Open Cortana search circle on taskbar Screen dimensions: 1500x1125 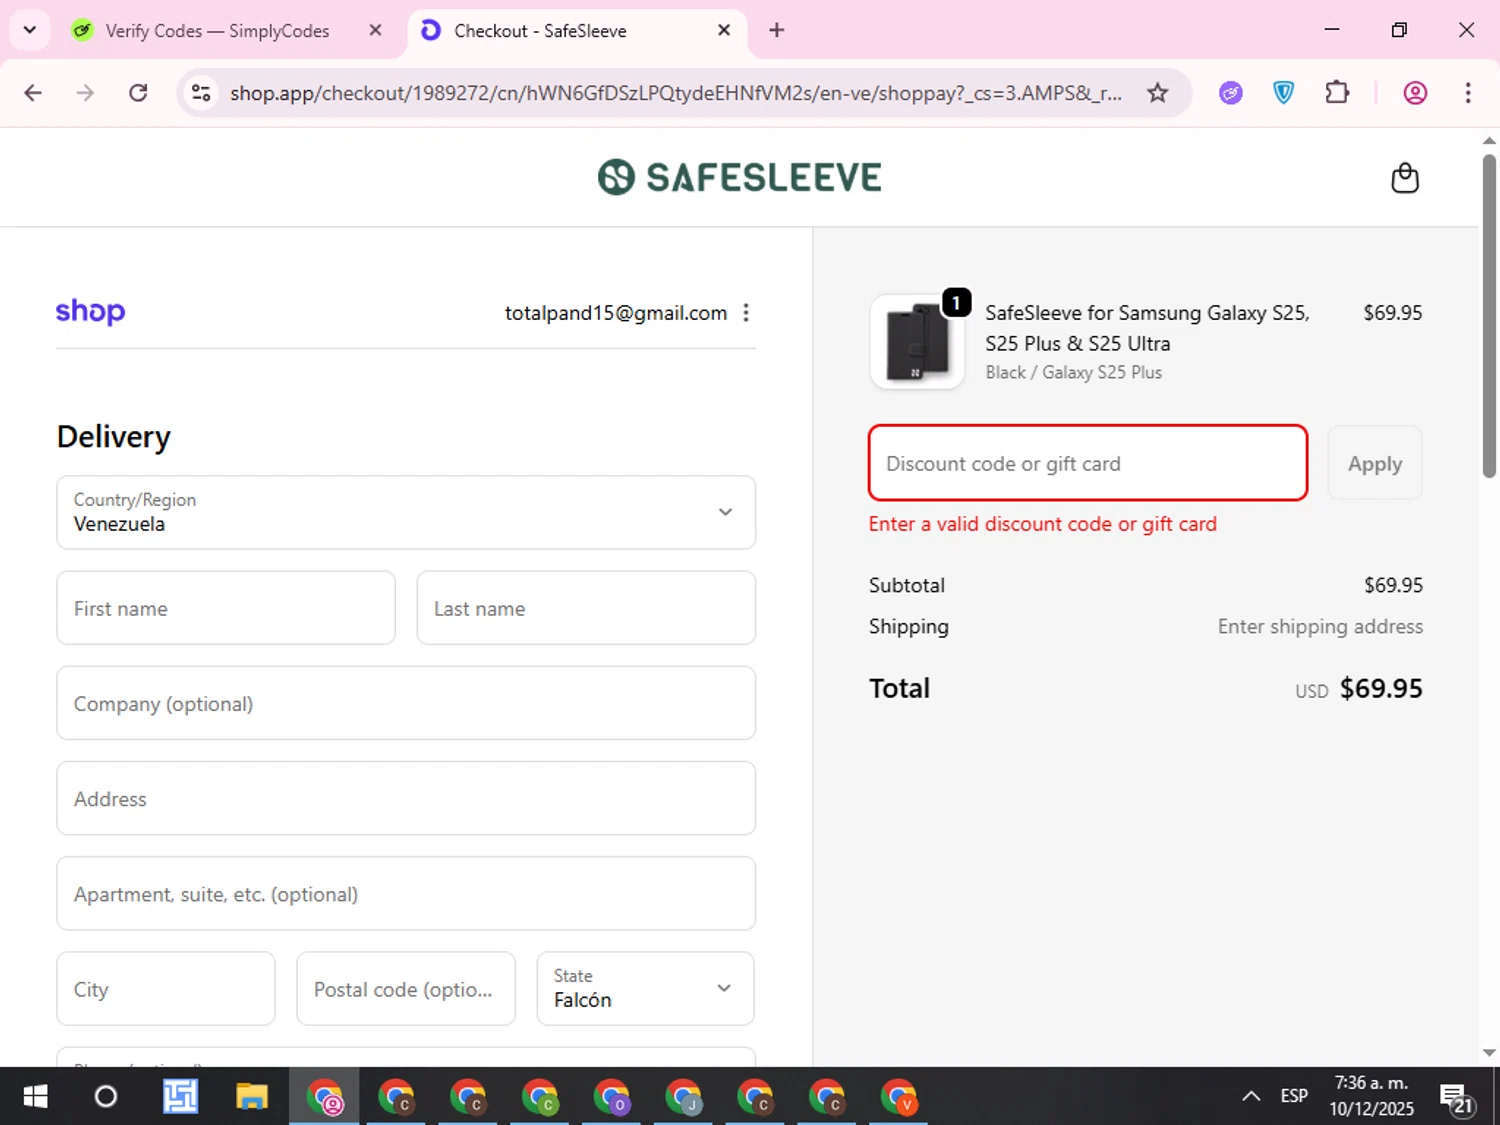tap(106, 1097)
